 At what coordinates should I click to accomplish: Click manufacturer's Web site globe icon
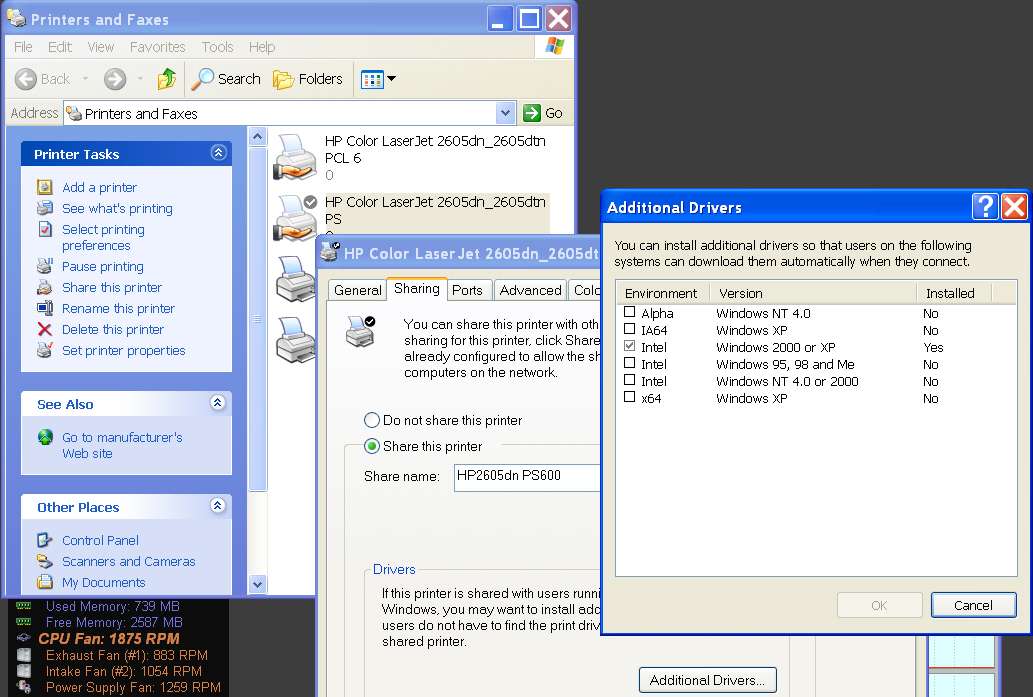click(x=45, y=437)
